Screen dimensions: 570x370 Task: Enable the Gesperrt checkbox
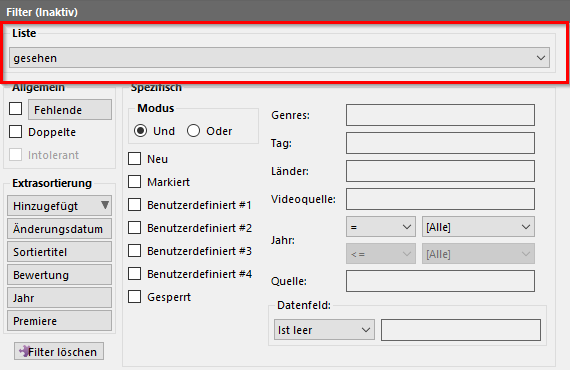tap(135, 297)
